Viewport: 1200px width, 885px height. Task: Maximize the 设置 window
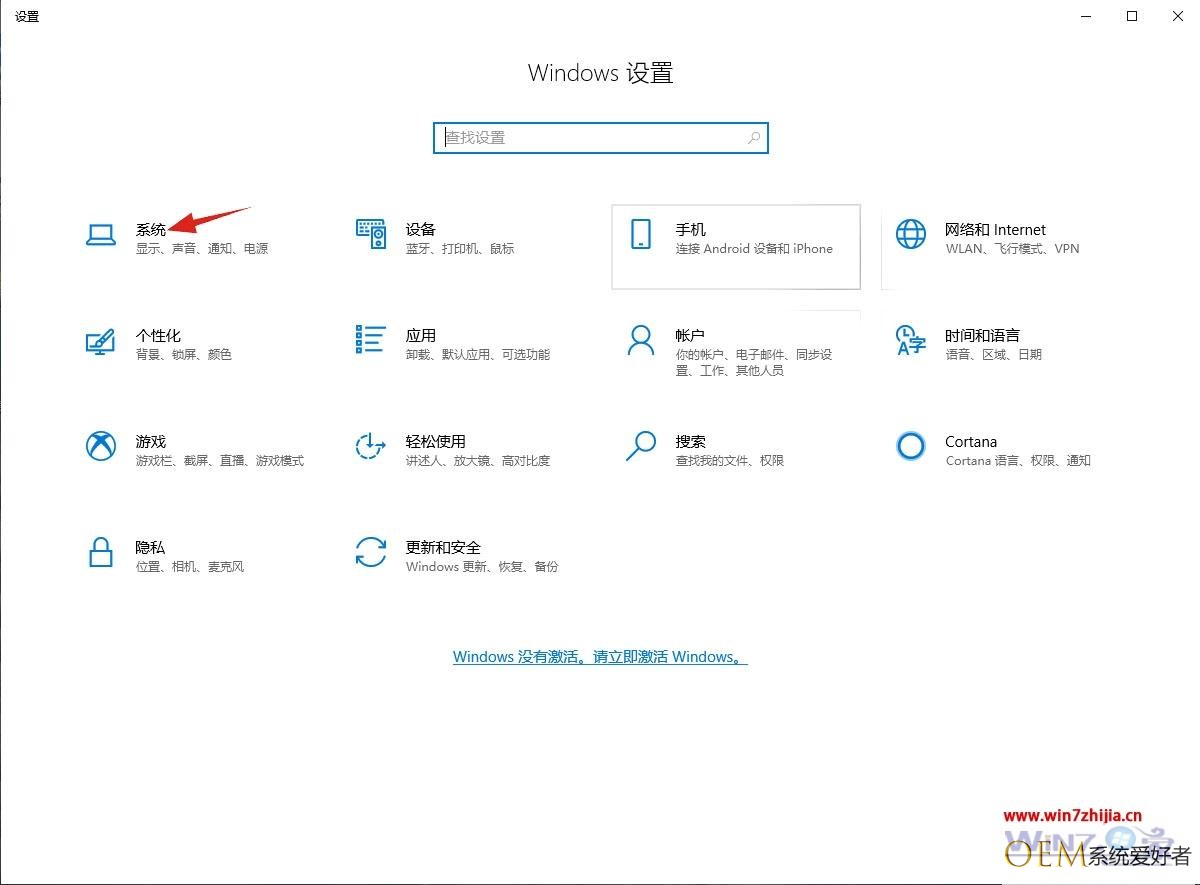coord(1132,16)
